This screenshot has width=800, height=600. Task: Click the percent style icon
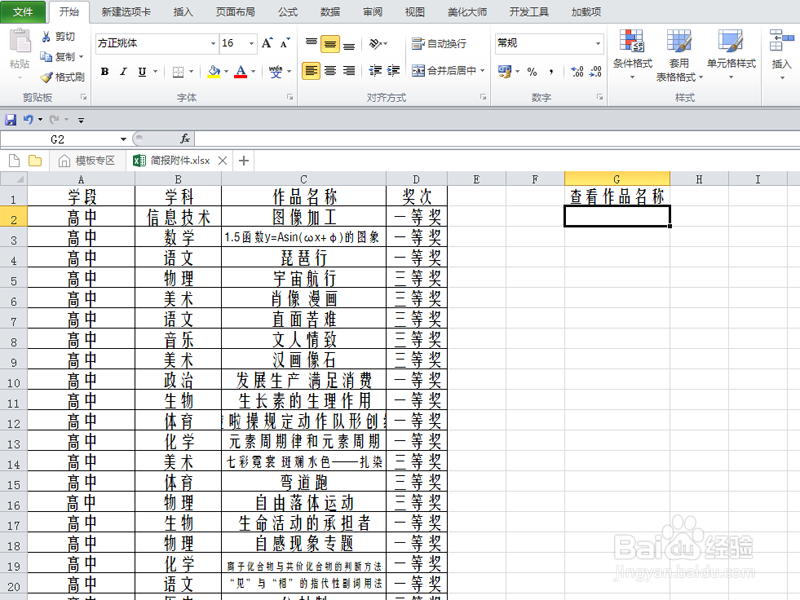click(532, 72)
